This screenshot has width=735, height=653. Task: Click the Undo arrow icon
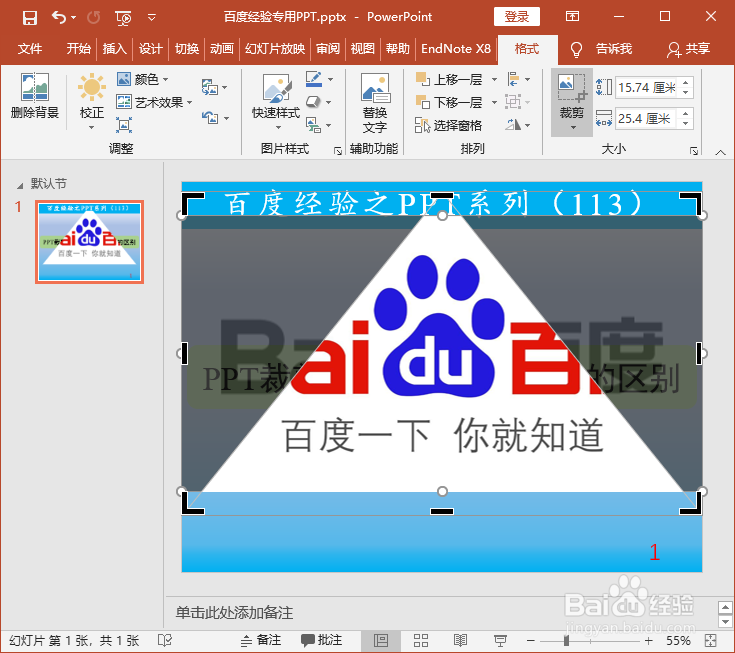(59, 17)
